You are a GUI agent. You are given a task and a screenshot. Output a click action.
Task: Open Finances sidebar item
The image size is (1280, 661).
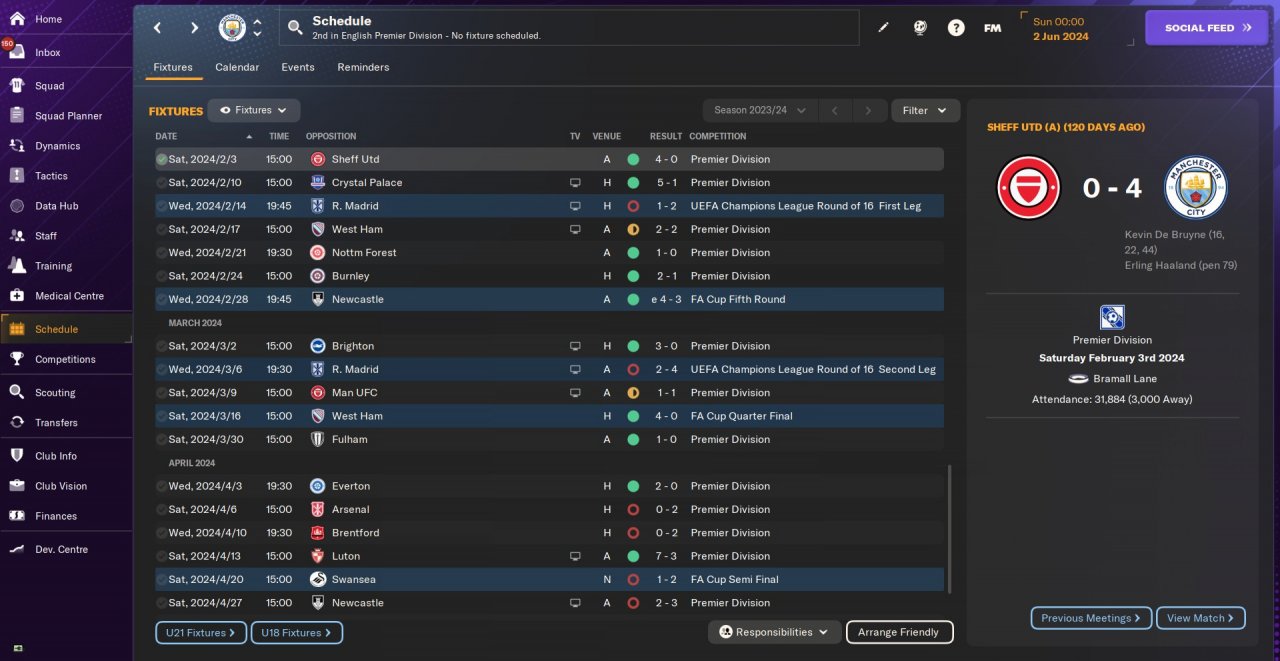click(x=55, y=516)
